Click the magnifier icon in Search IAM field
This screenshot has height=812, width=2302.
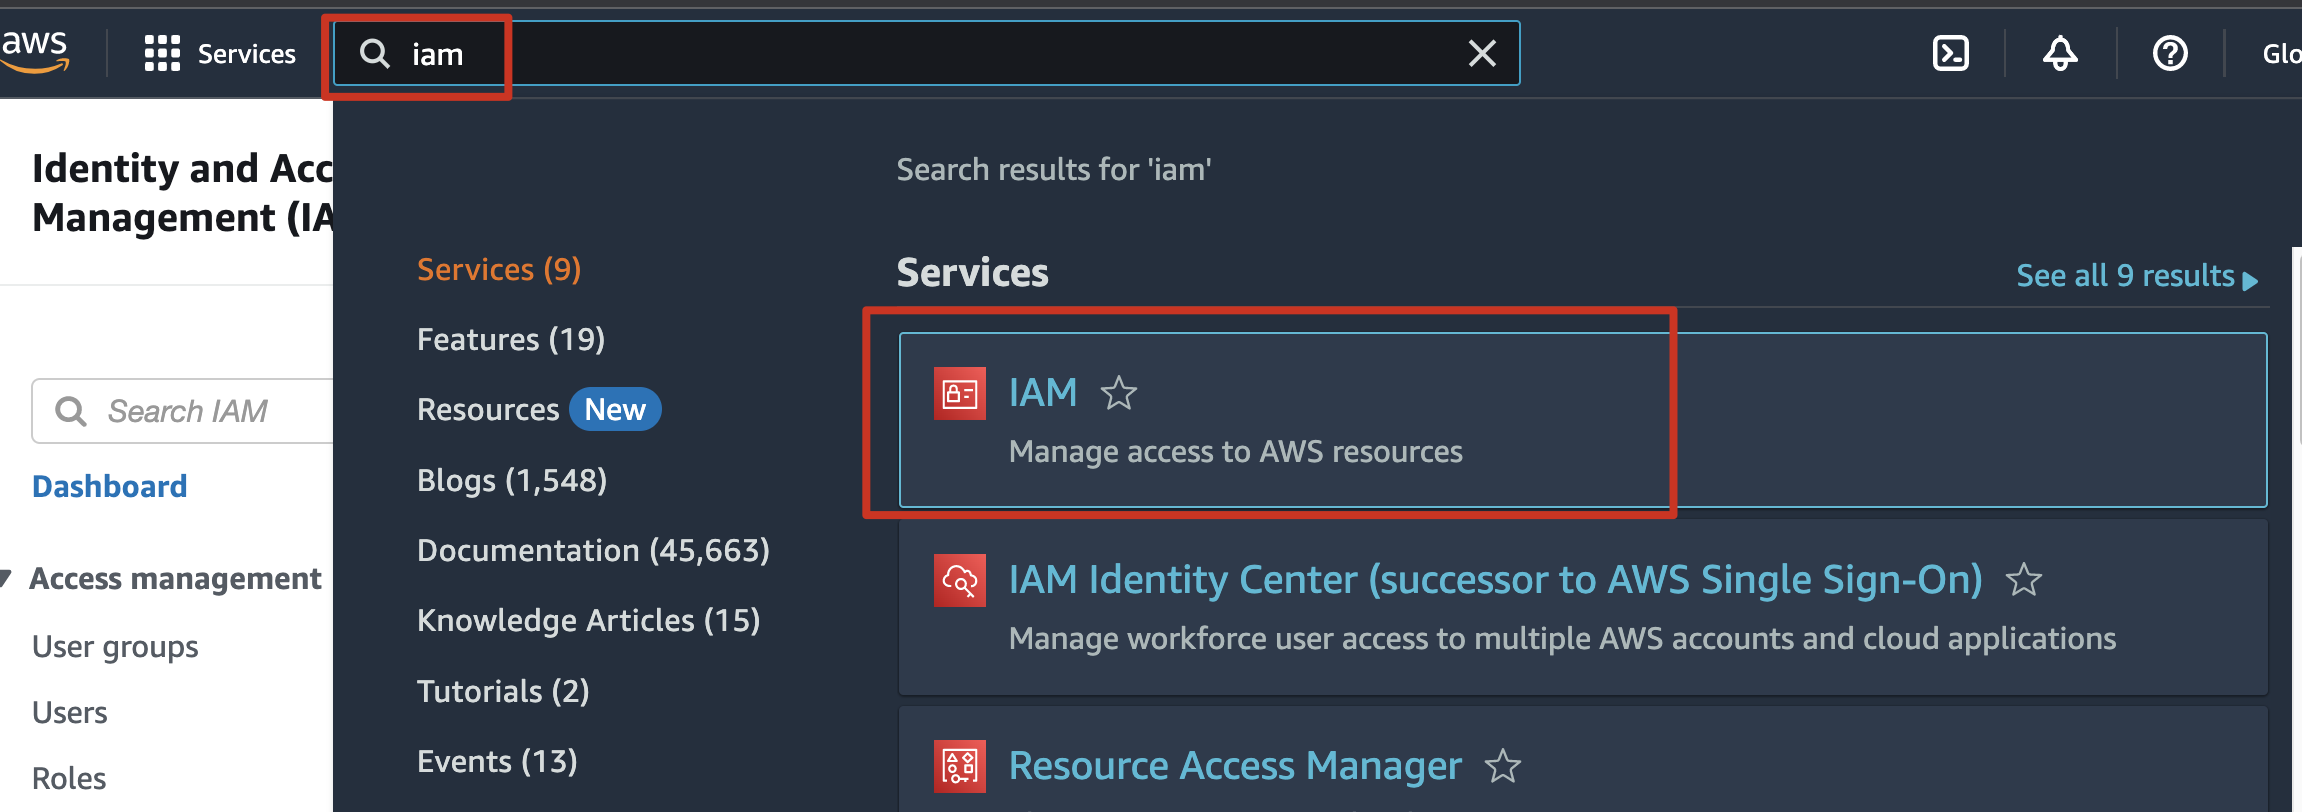coord(71,411)
